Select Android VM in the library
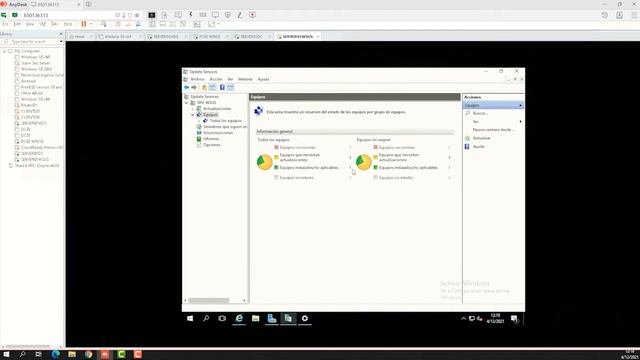The height and width of the screenshot is (360, 640). [x=28, y=81]
